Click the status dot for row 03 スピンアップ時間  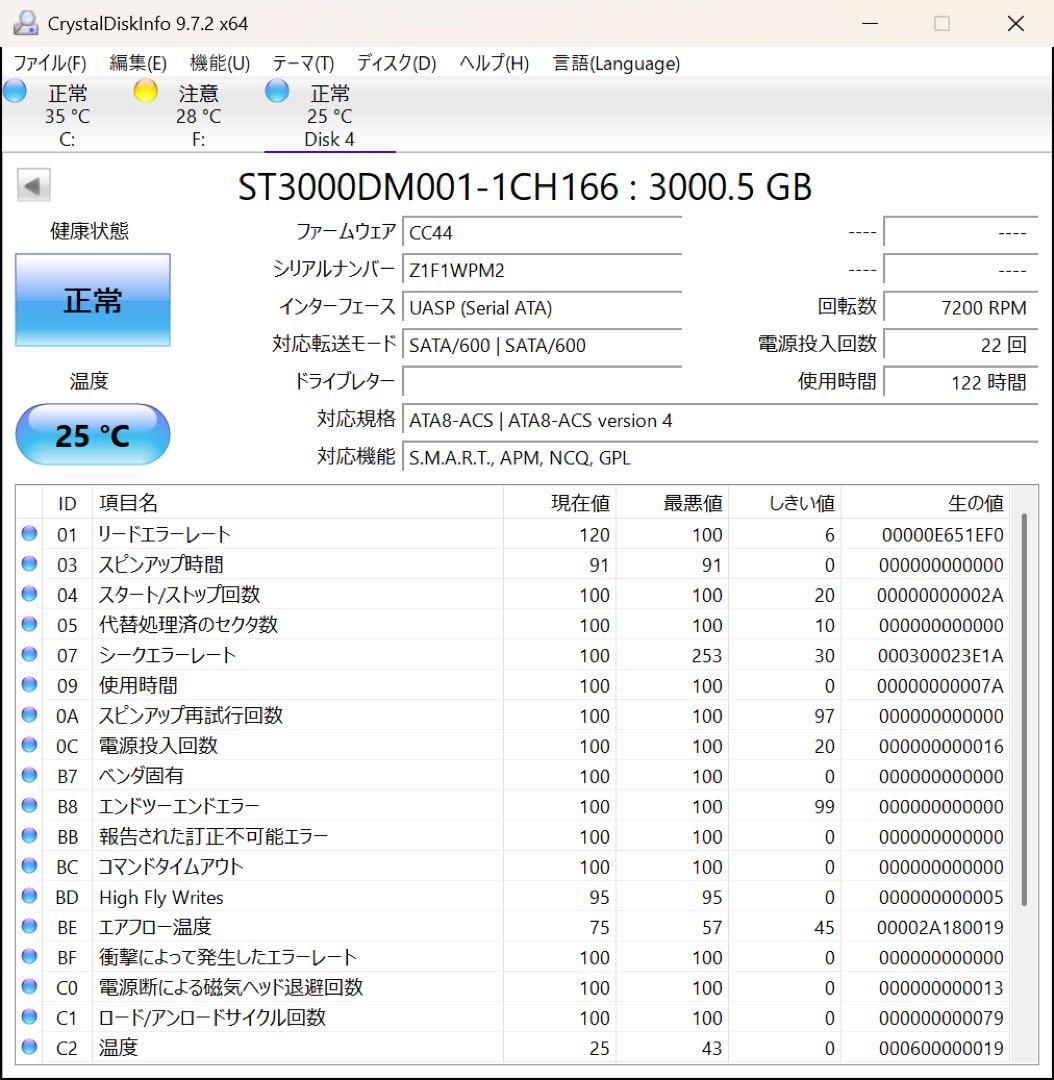[x=29, y=564]
